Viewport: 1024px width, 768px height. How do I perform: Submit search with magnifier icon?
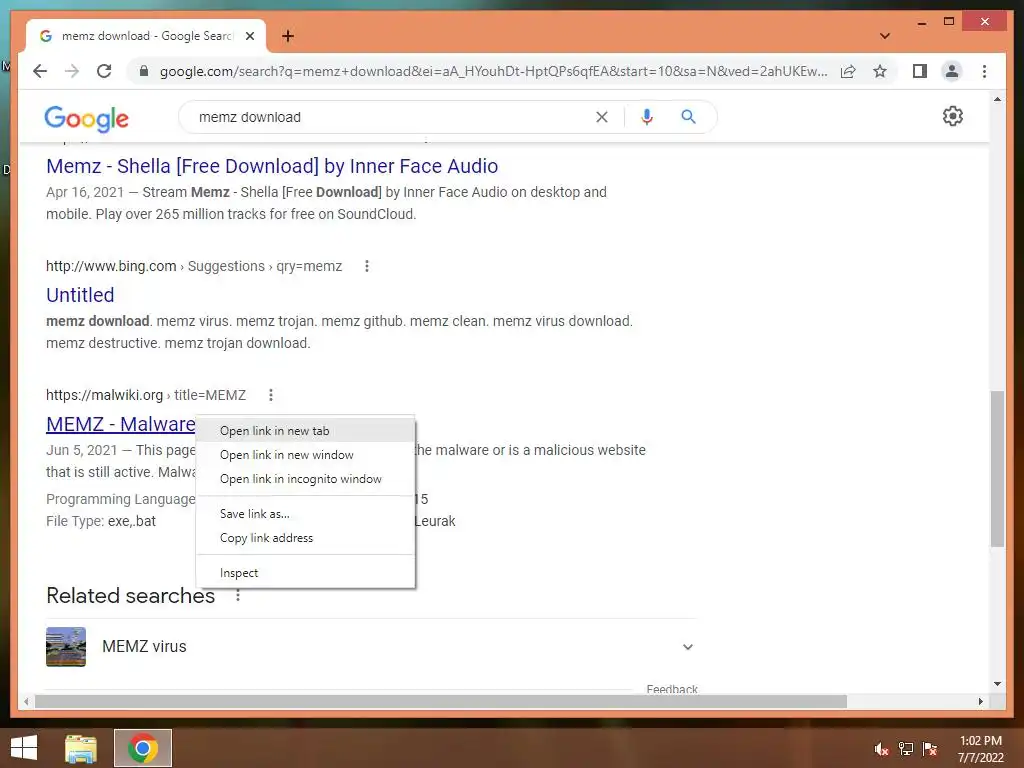point(688,117)
